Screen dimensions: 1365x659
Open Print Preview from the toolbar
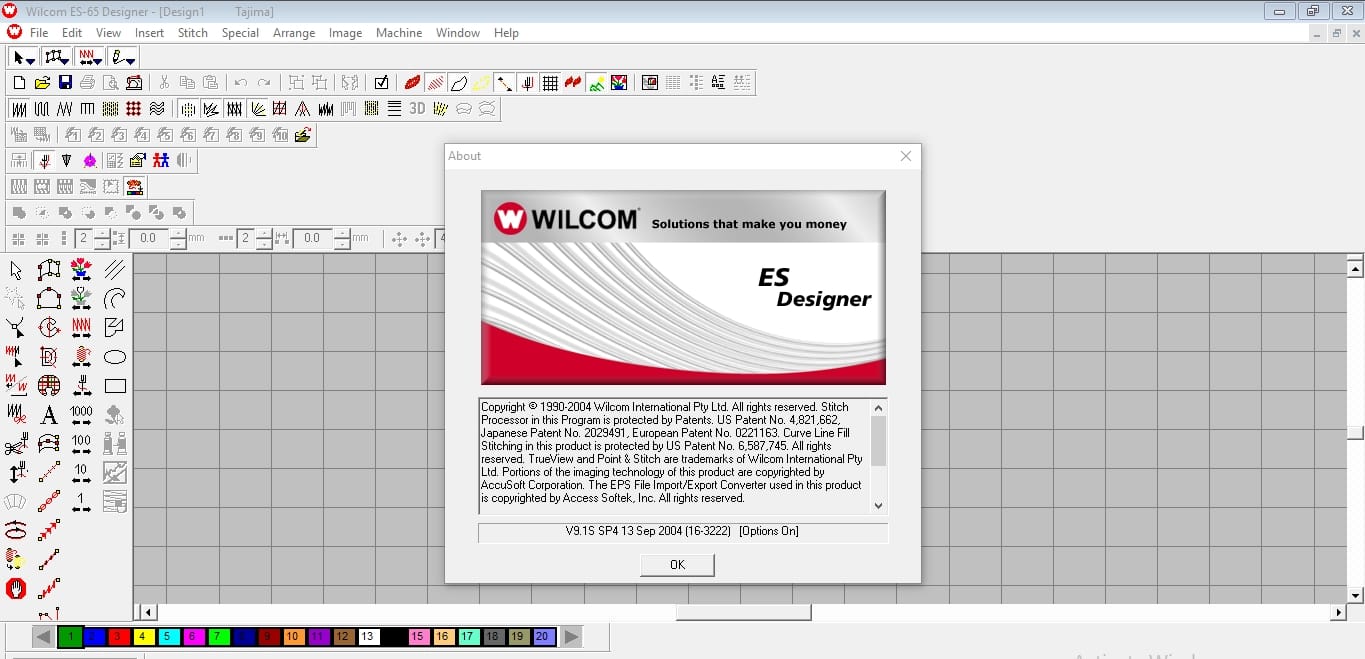tap(111, 83)
